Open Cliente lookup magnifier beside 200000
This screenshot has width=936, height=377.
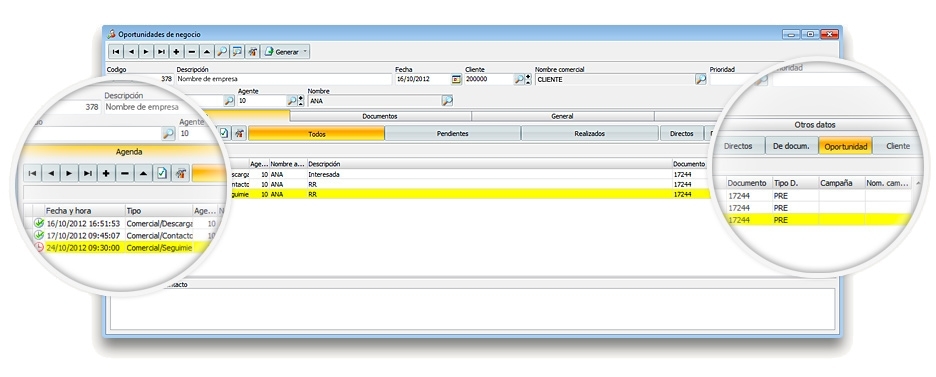519,79
